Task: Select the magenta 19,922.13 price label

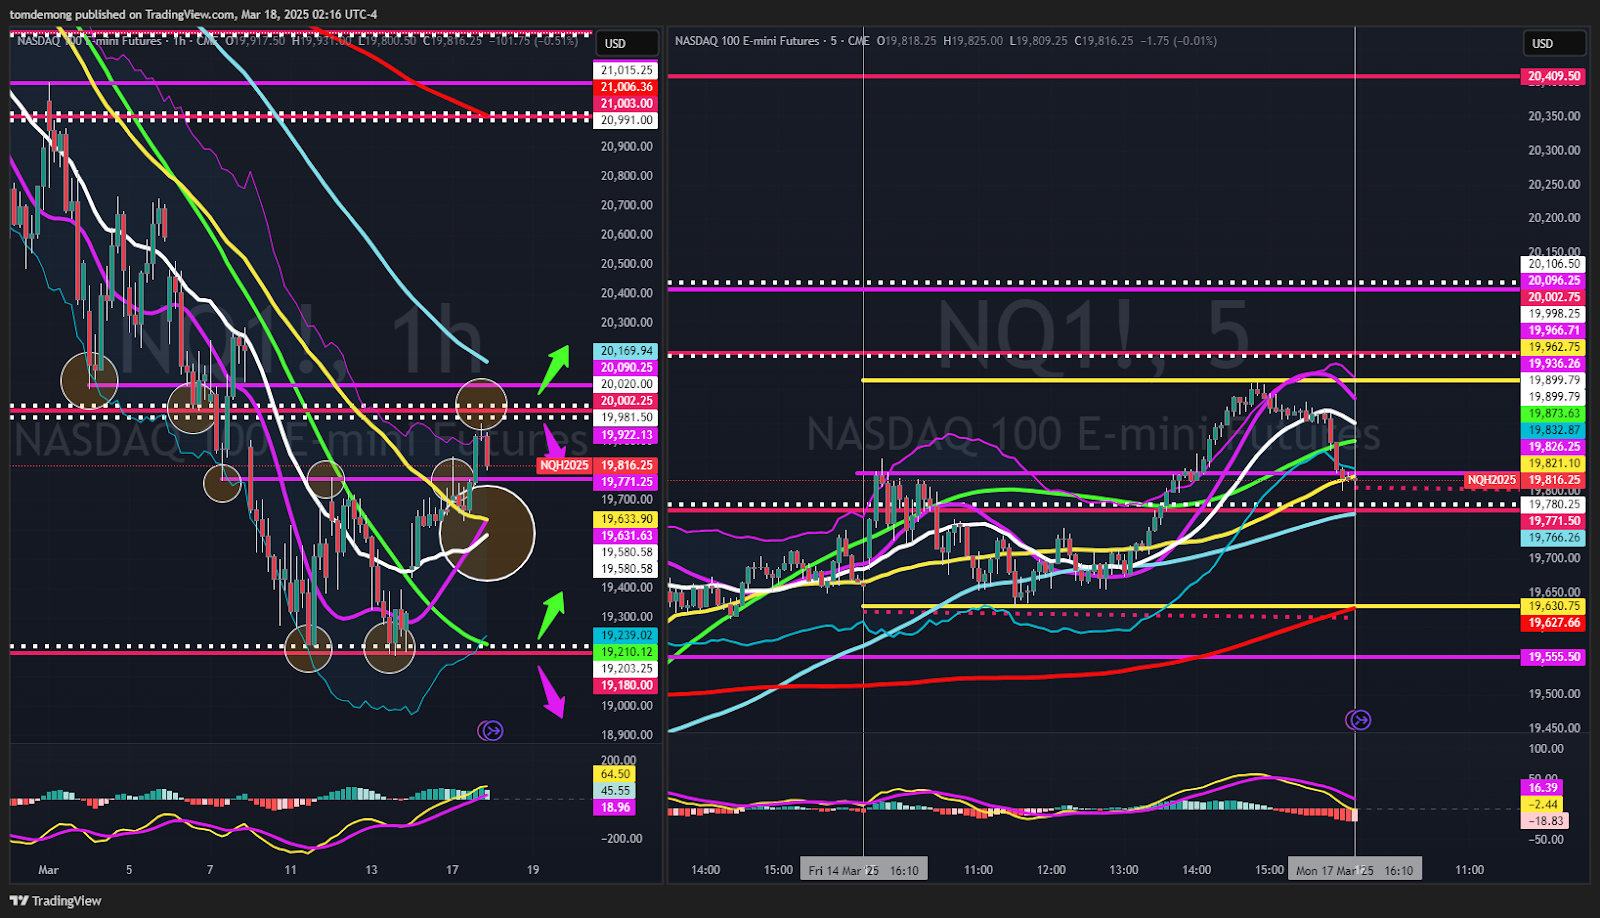Action: [x=627, y=435]
